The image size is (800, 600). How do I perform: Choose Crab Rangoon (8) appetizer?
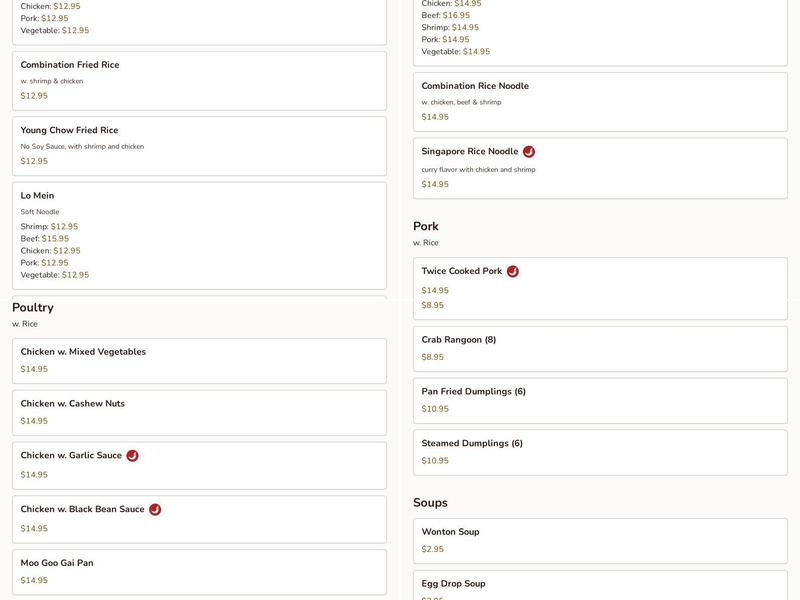coord(600,348)
